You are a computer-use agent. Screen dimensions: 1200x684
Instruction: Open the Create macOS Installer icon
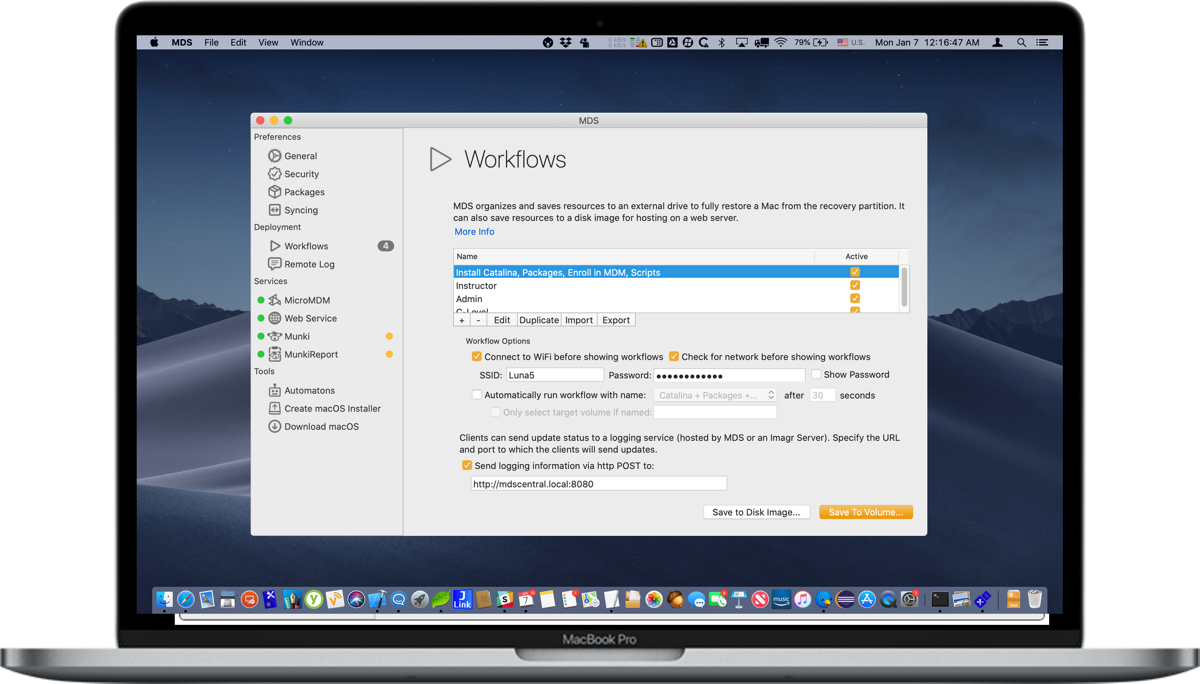click(274, 408)
